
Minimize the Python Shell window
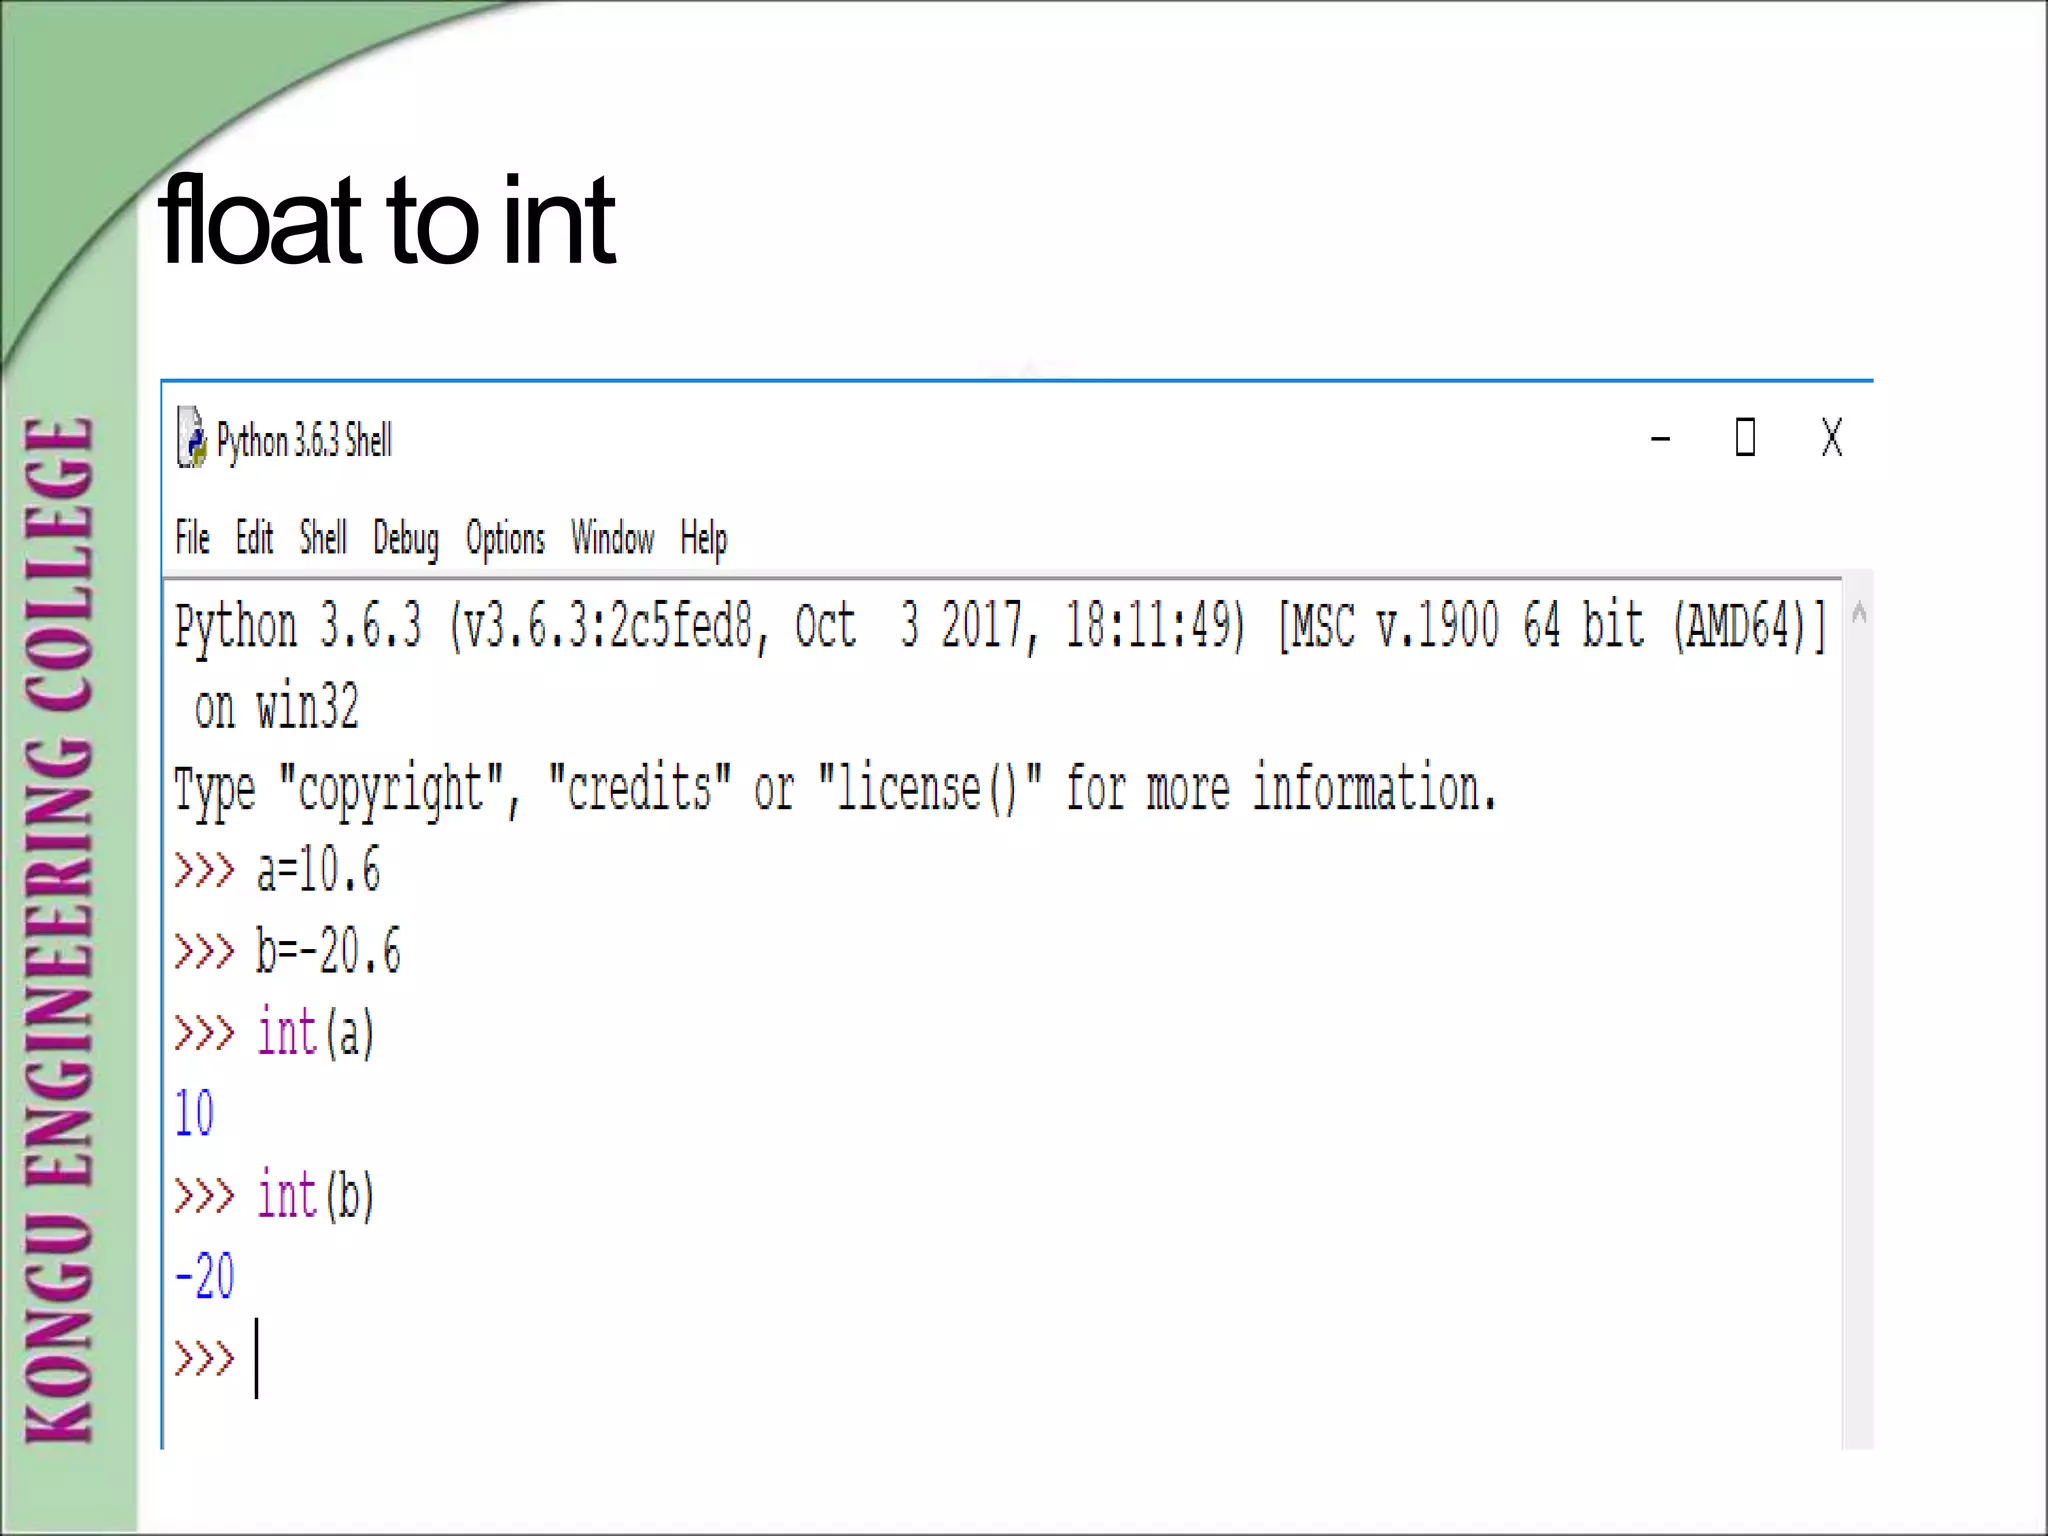[1660, 438]
